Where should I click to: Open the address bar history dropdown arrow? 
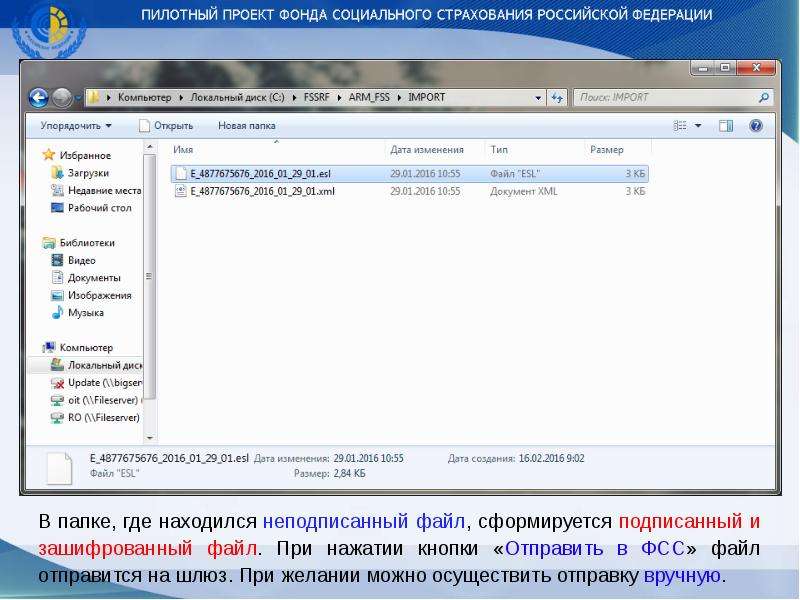click(538, 97)
